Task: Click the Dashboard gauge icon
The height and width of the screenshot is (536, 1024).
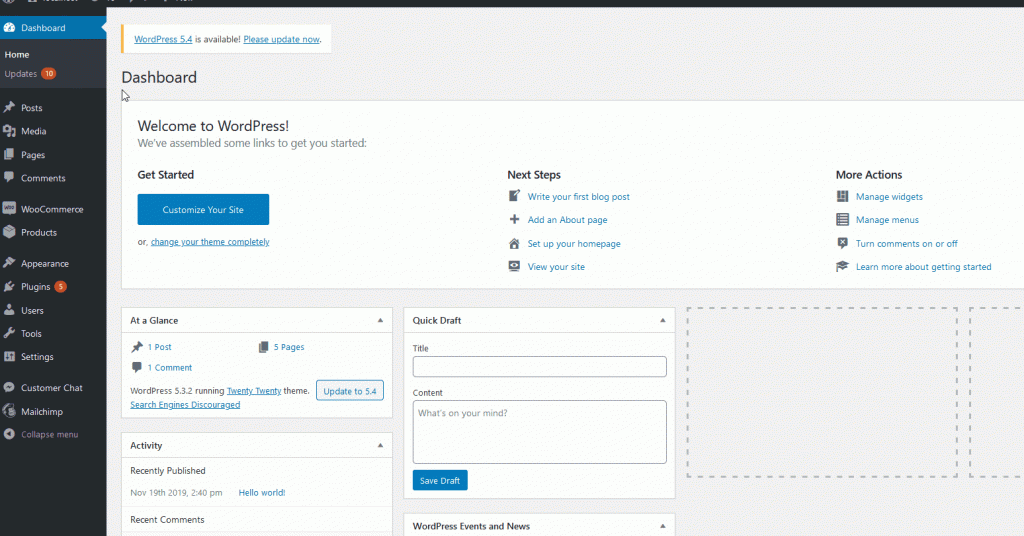Action: 9,27
